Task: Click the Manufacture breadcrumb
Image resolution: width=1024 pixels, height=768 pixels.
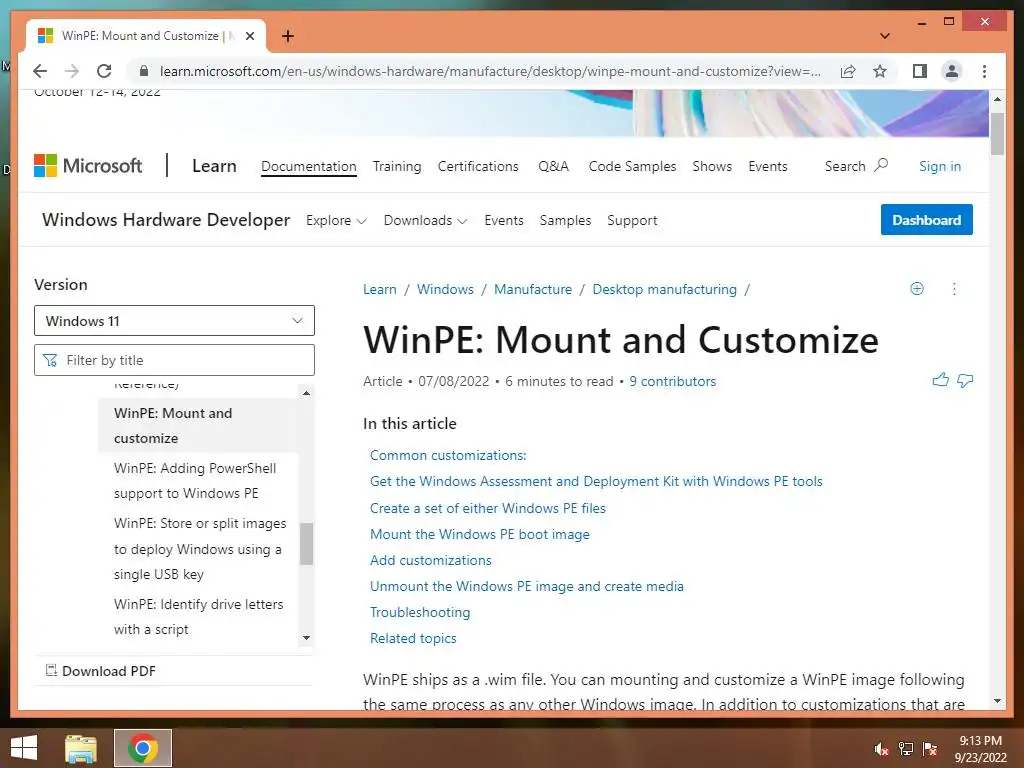Action: coord(533,289)
